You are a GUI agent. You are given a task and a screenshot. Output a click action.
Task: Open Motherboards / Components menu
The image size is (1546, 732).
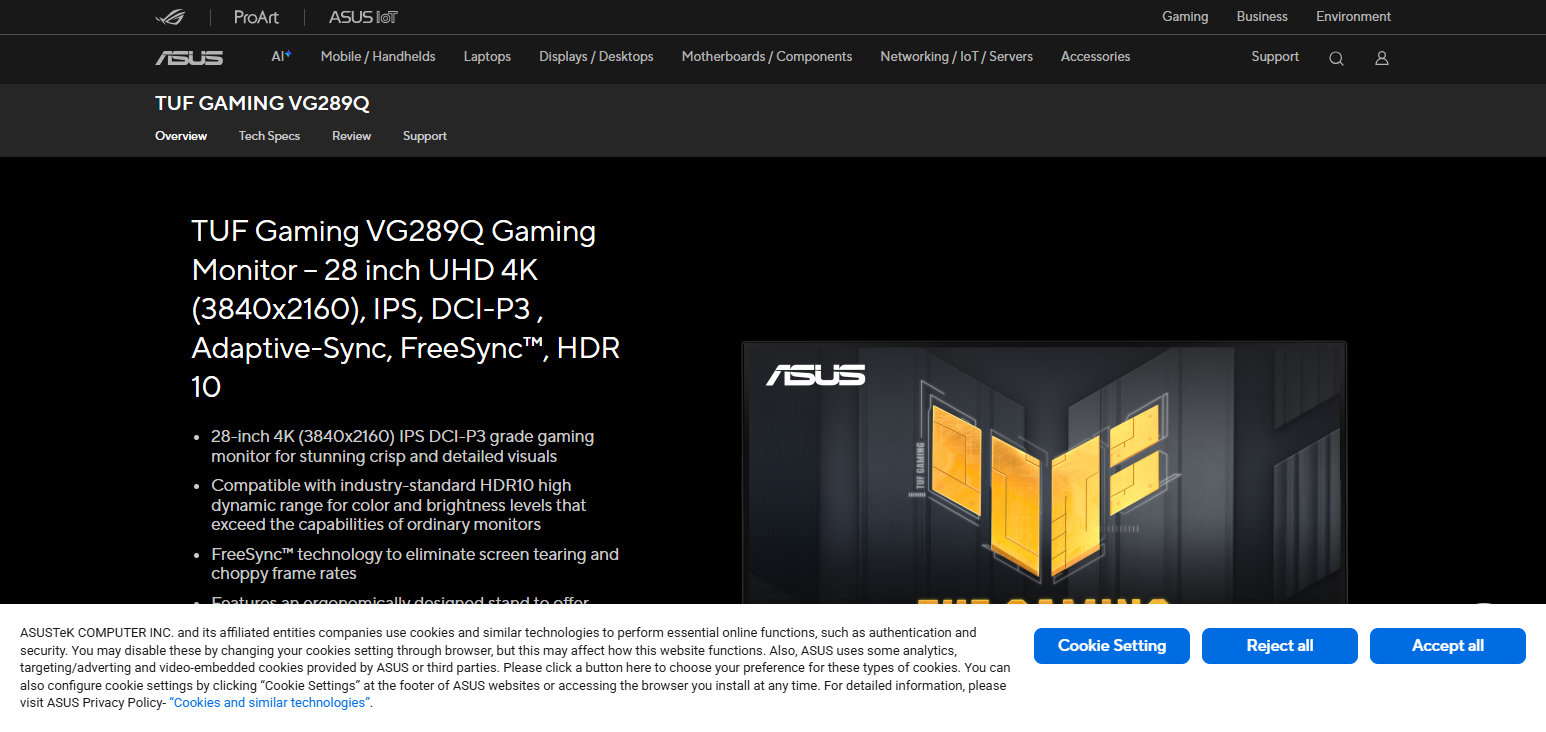(767, 57)
